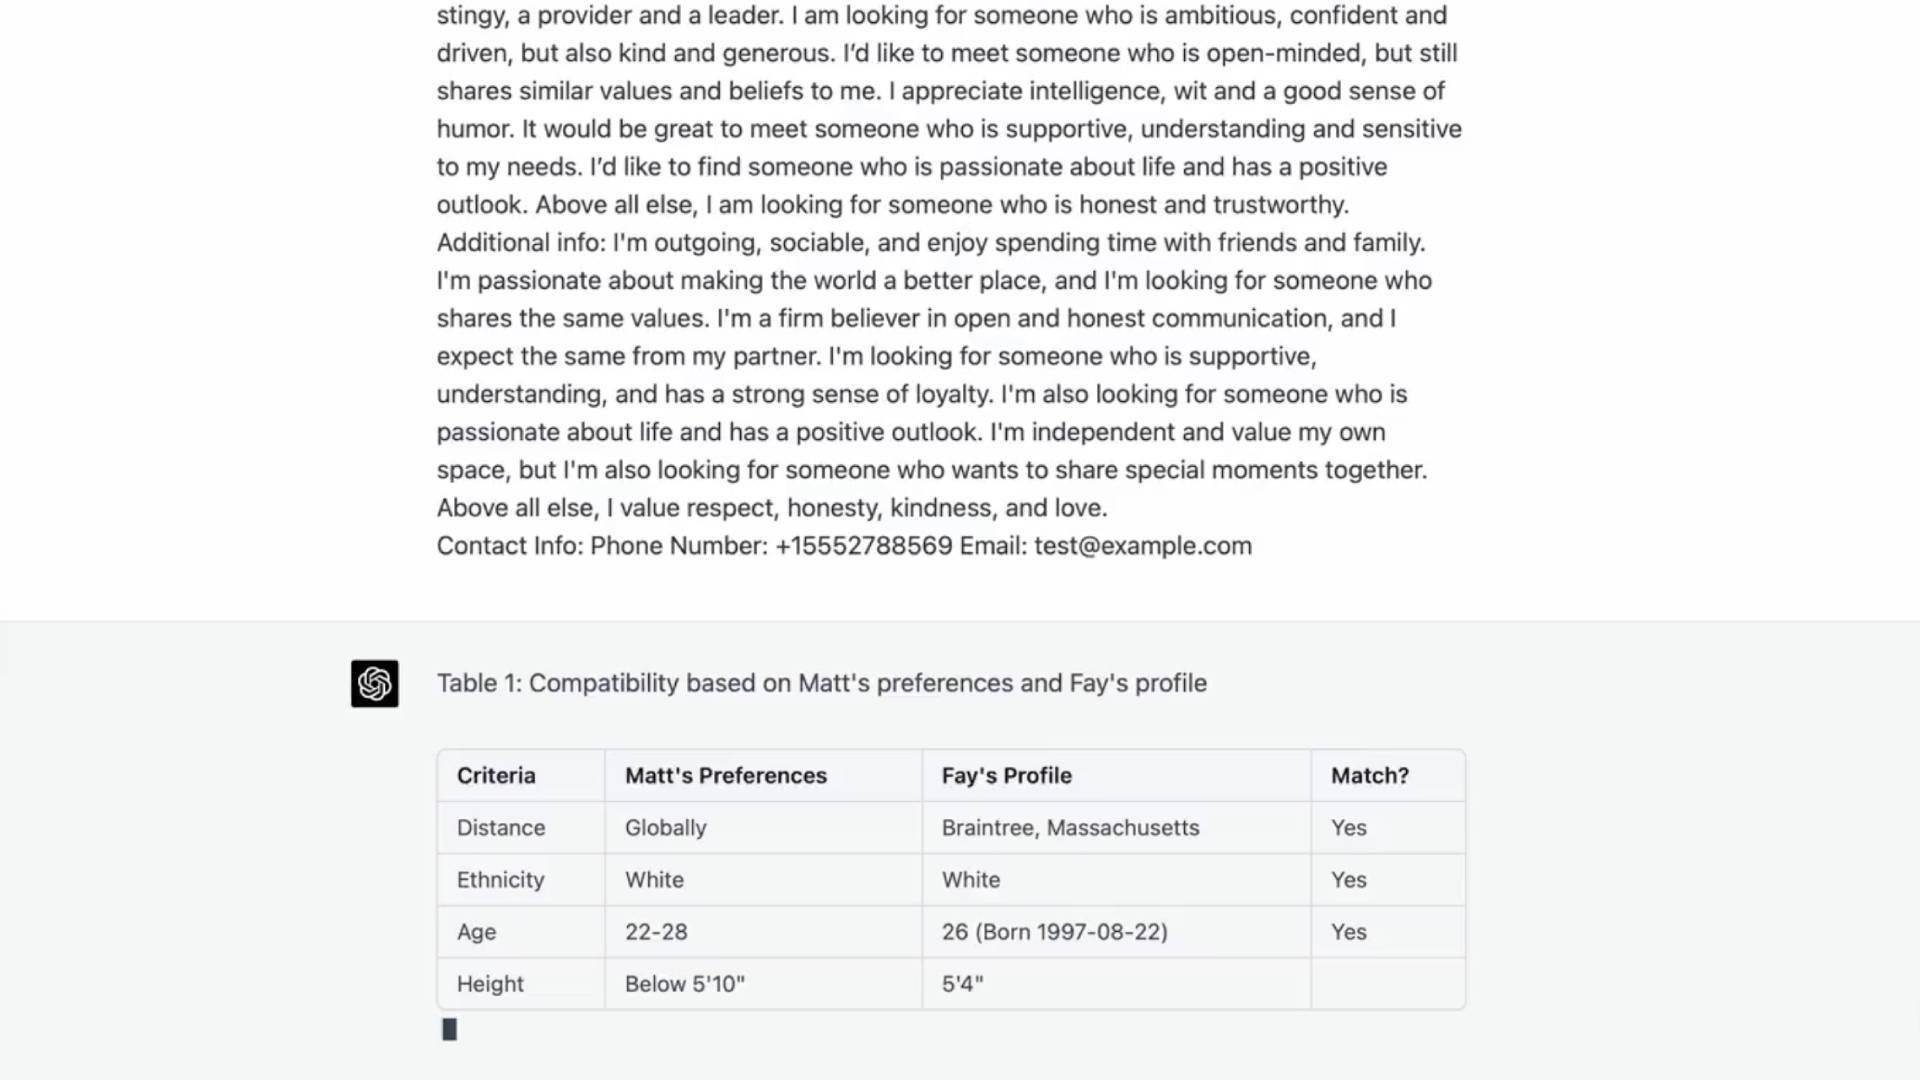
Task: Click the Match? column header
Action: [x=1369, y=776]
